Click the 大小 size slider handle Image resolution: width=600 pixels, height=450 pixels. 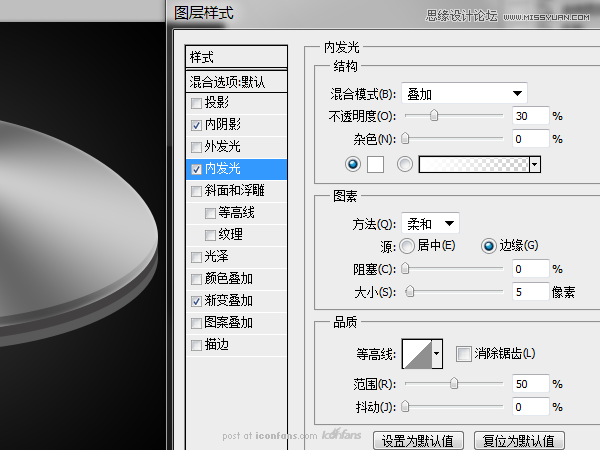click(x=410, y=292)
